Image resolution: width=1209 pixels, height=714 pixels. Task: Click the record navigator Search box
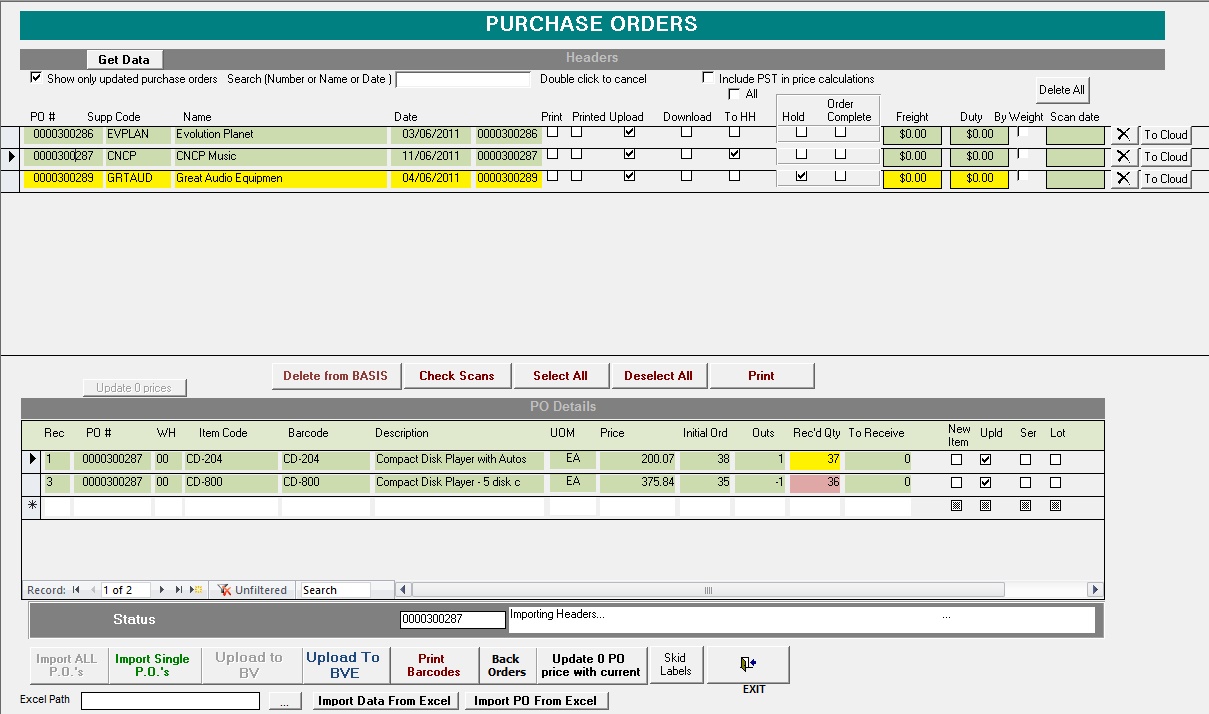[336, 590]
